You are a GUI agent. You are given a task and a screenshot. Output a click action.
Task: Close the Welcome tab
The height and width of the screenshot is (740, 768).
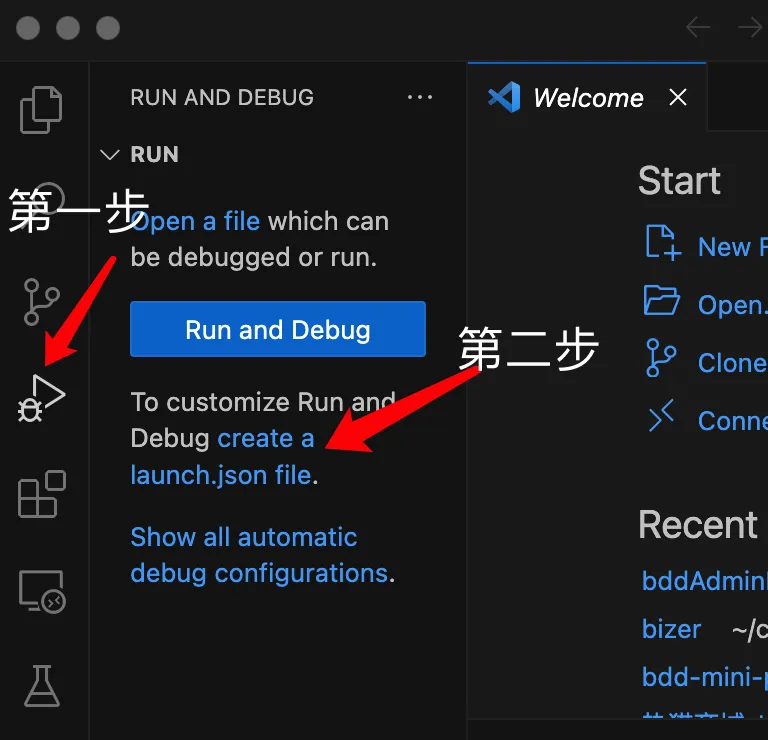click(678, 97)
